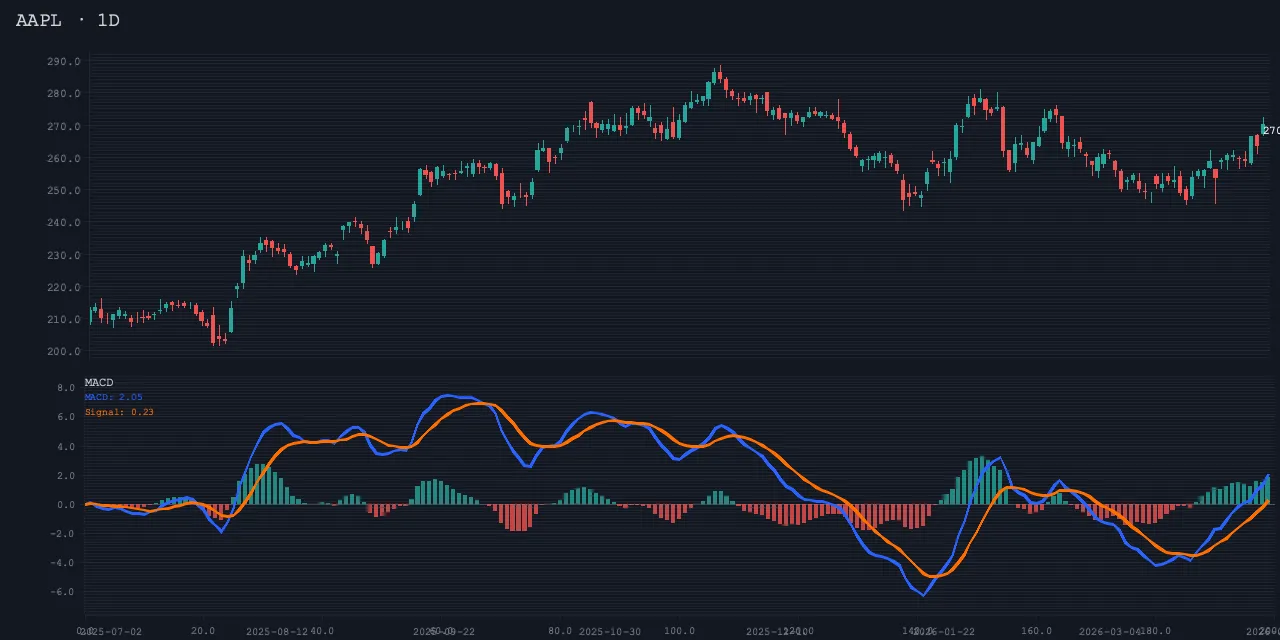Screen dimensions: 1280x640
Task: Click the -6.0 MACD axis label
Action: coord(64,592)
